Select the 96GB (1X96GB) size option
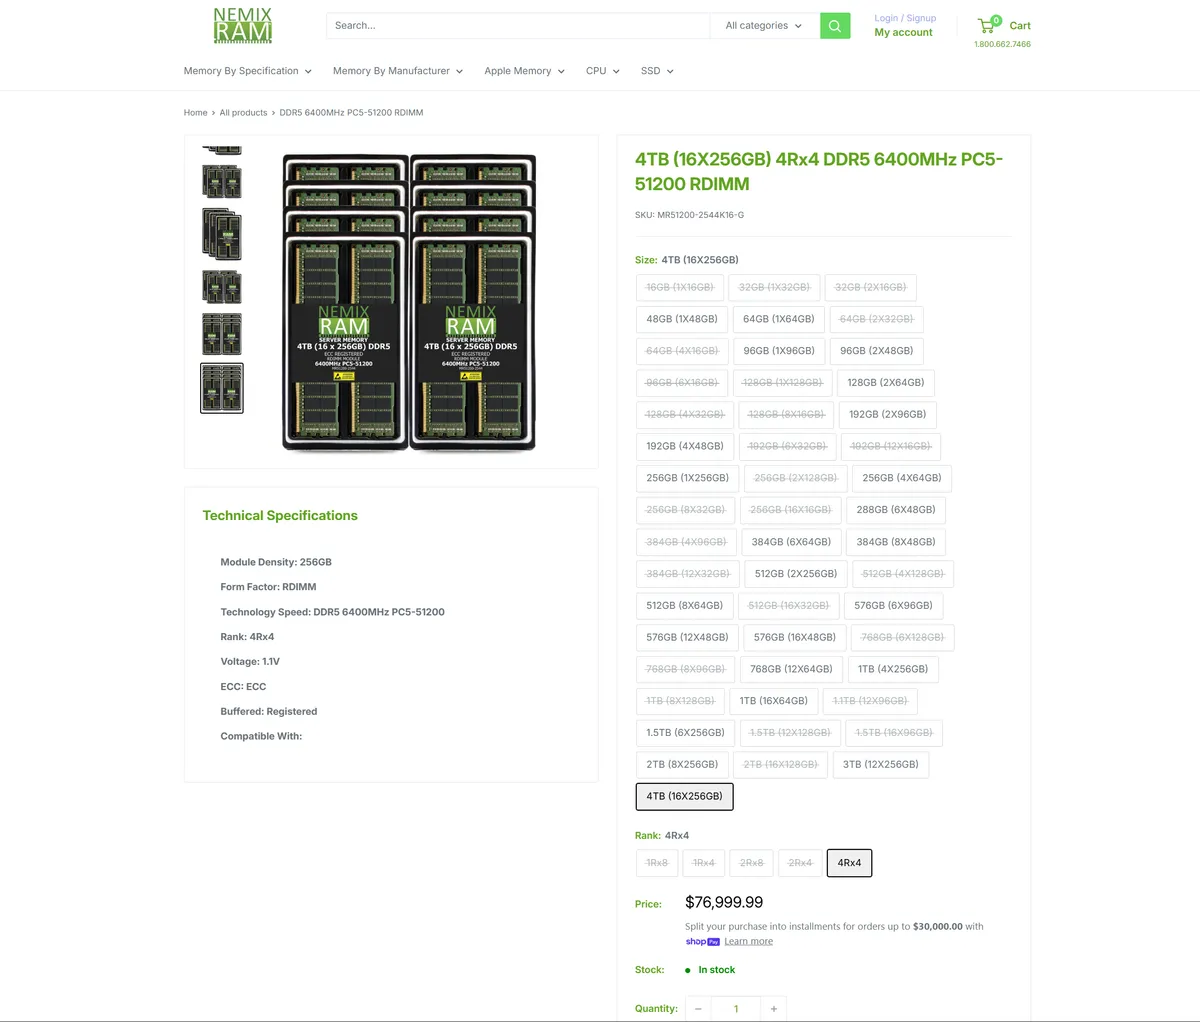This screenshot has width=1200, height=1022. [x=779, y=351]
